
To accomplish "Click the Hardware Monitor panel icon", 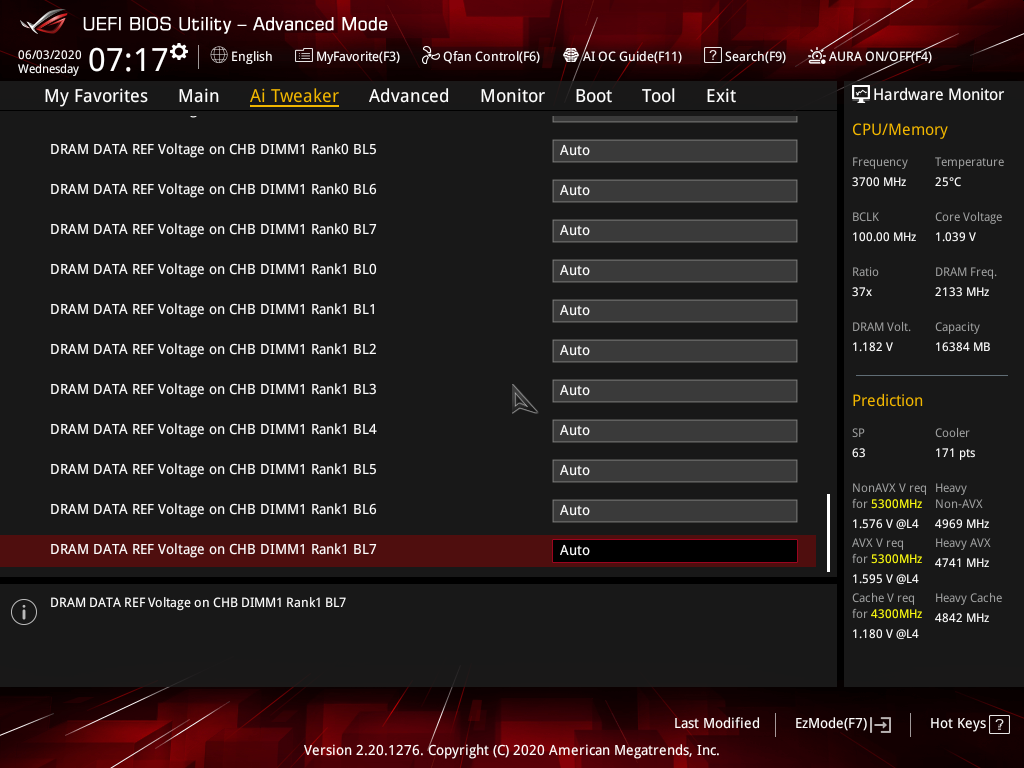I will pyautogui.click(x=861, y=93).
